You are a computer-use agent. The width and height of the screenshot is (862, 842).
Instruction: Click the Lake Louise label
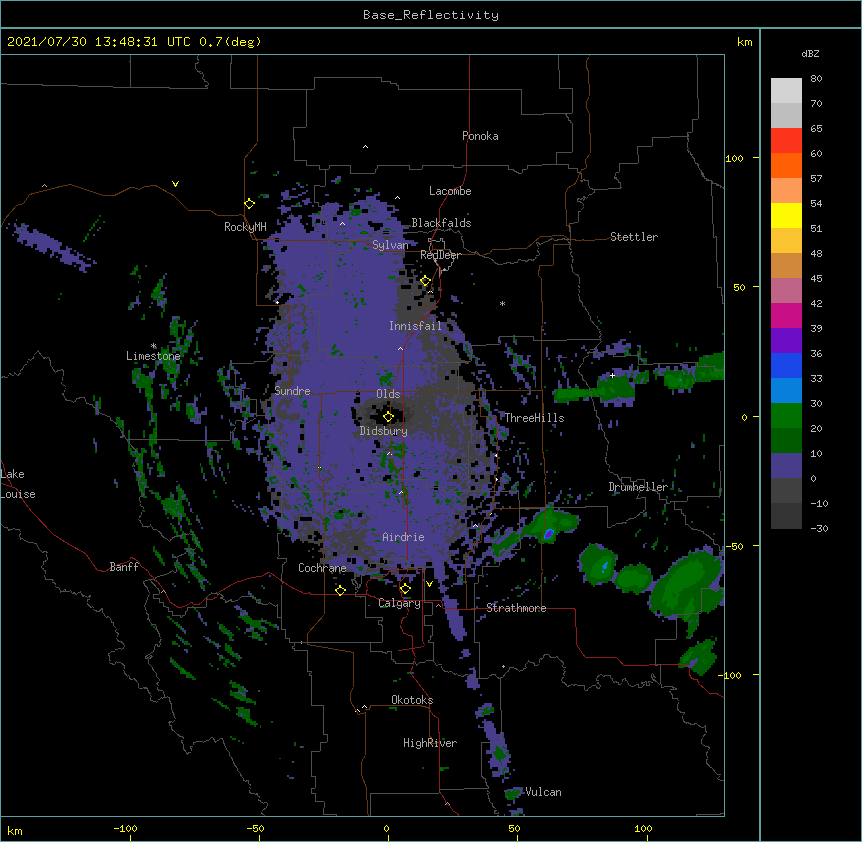[x=18, y=484]
